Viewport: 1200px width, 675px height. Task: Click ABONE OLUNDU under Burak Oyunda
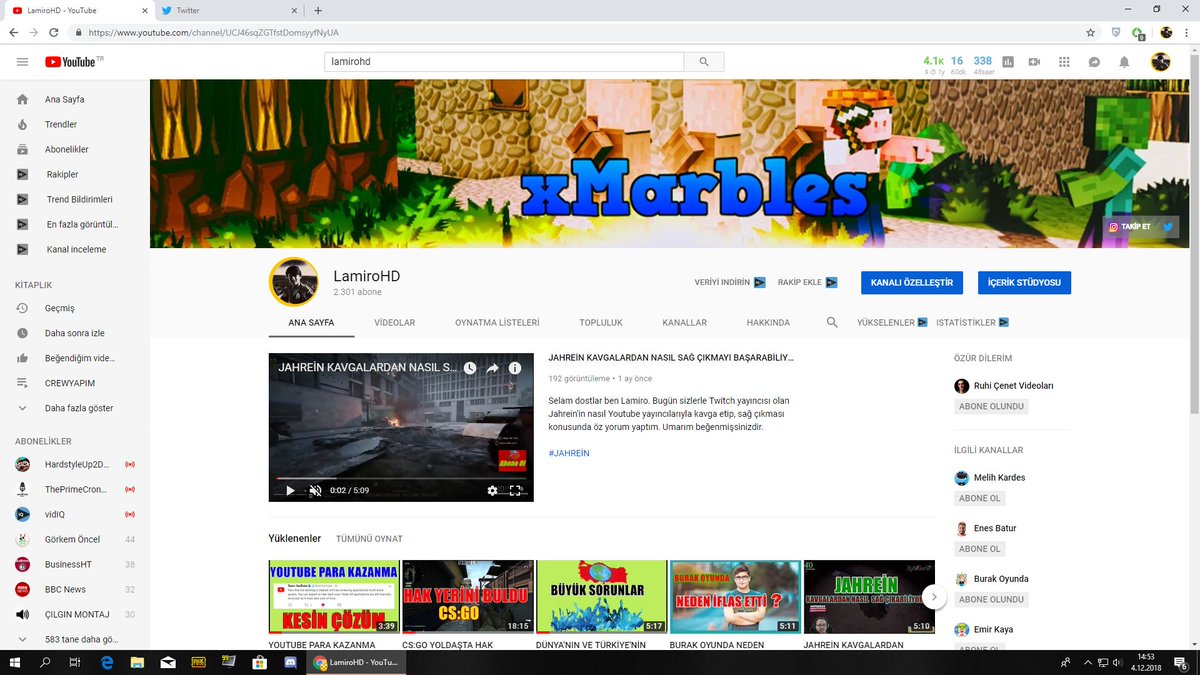pos(991,599)
